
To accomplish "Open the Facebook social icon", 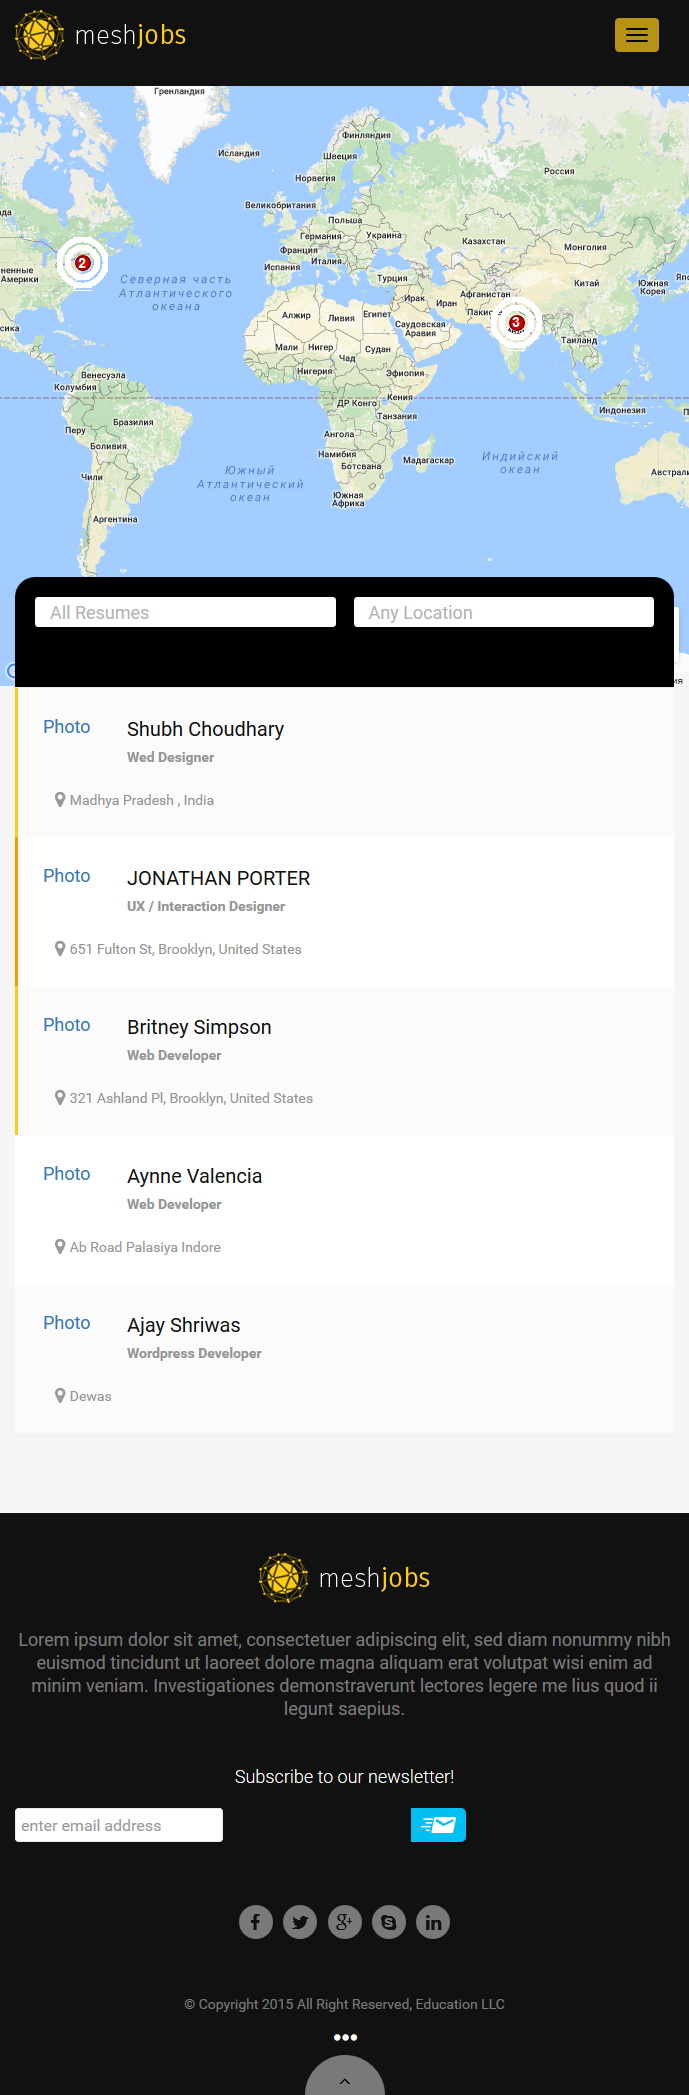I will pyautogui.click(x=256, y=1921).
